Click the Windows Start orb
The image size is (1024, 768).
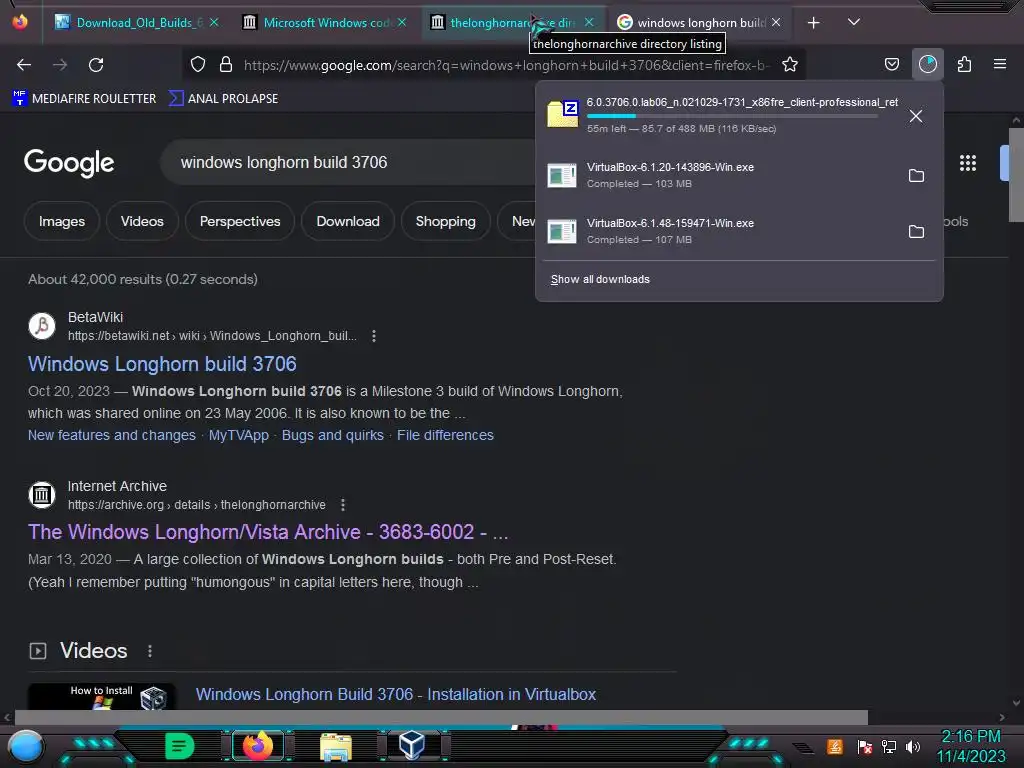26,747
